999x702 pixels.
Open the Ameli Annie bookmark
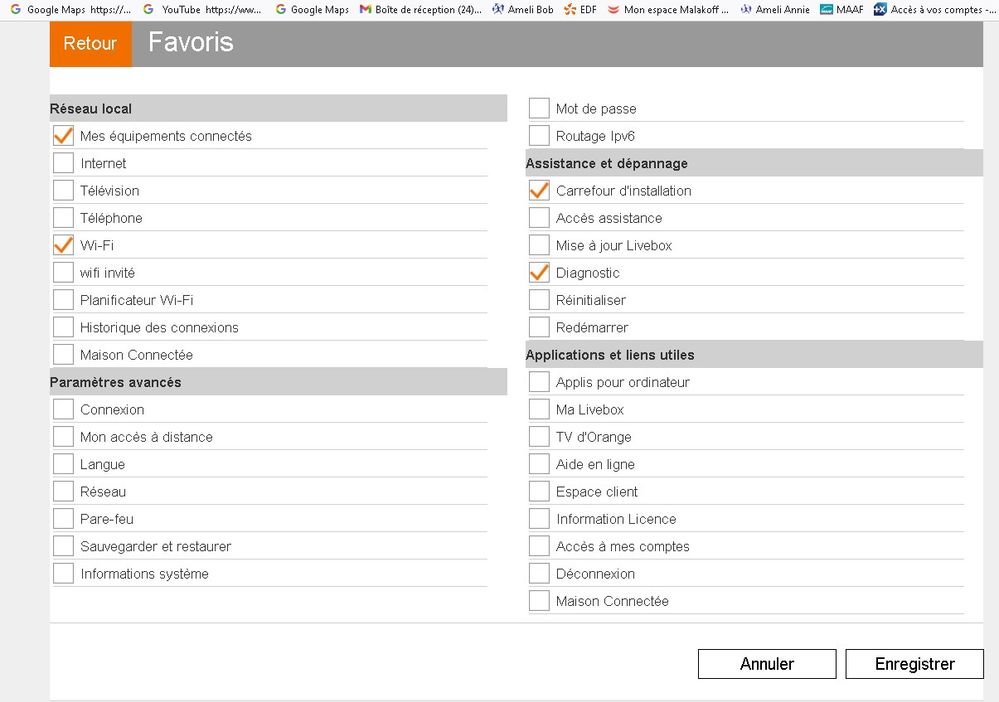(773, 9)
